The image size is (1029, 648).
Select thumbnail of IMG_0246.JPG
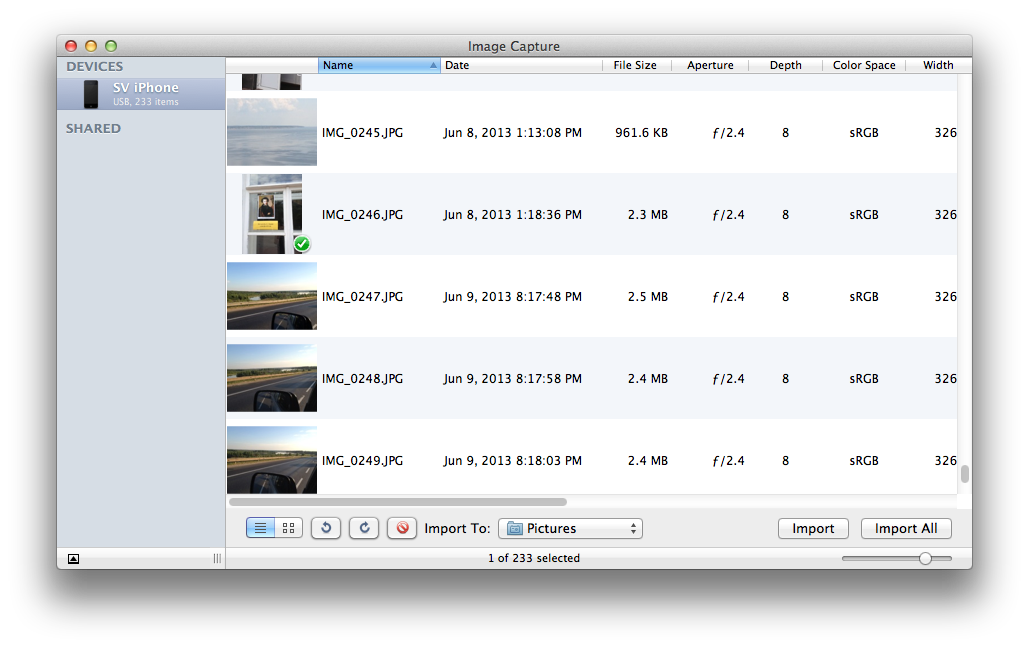point(272,214)
